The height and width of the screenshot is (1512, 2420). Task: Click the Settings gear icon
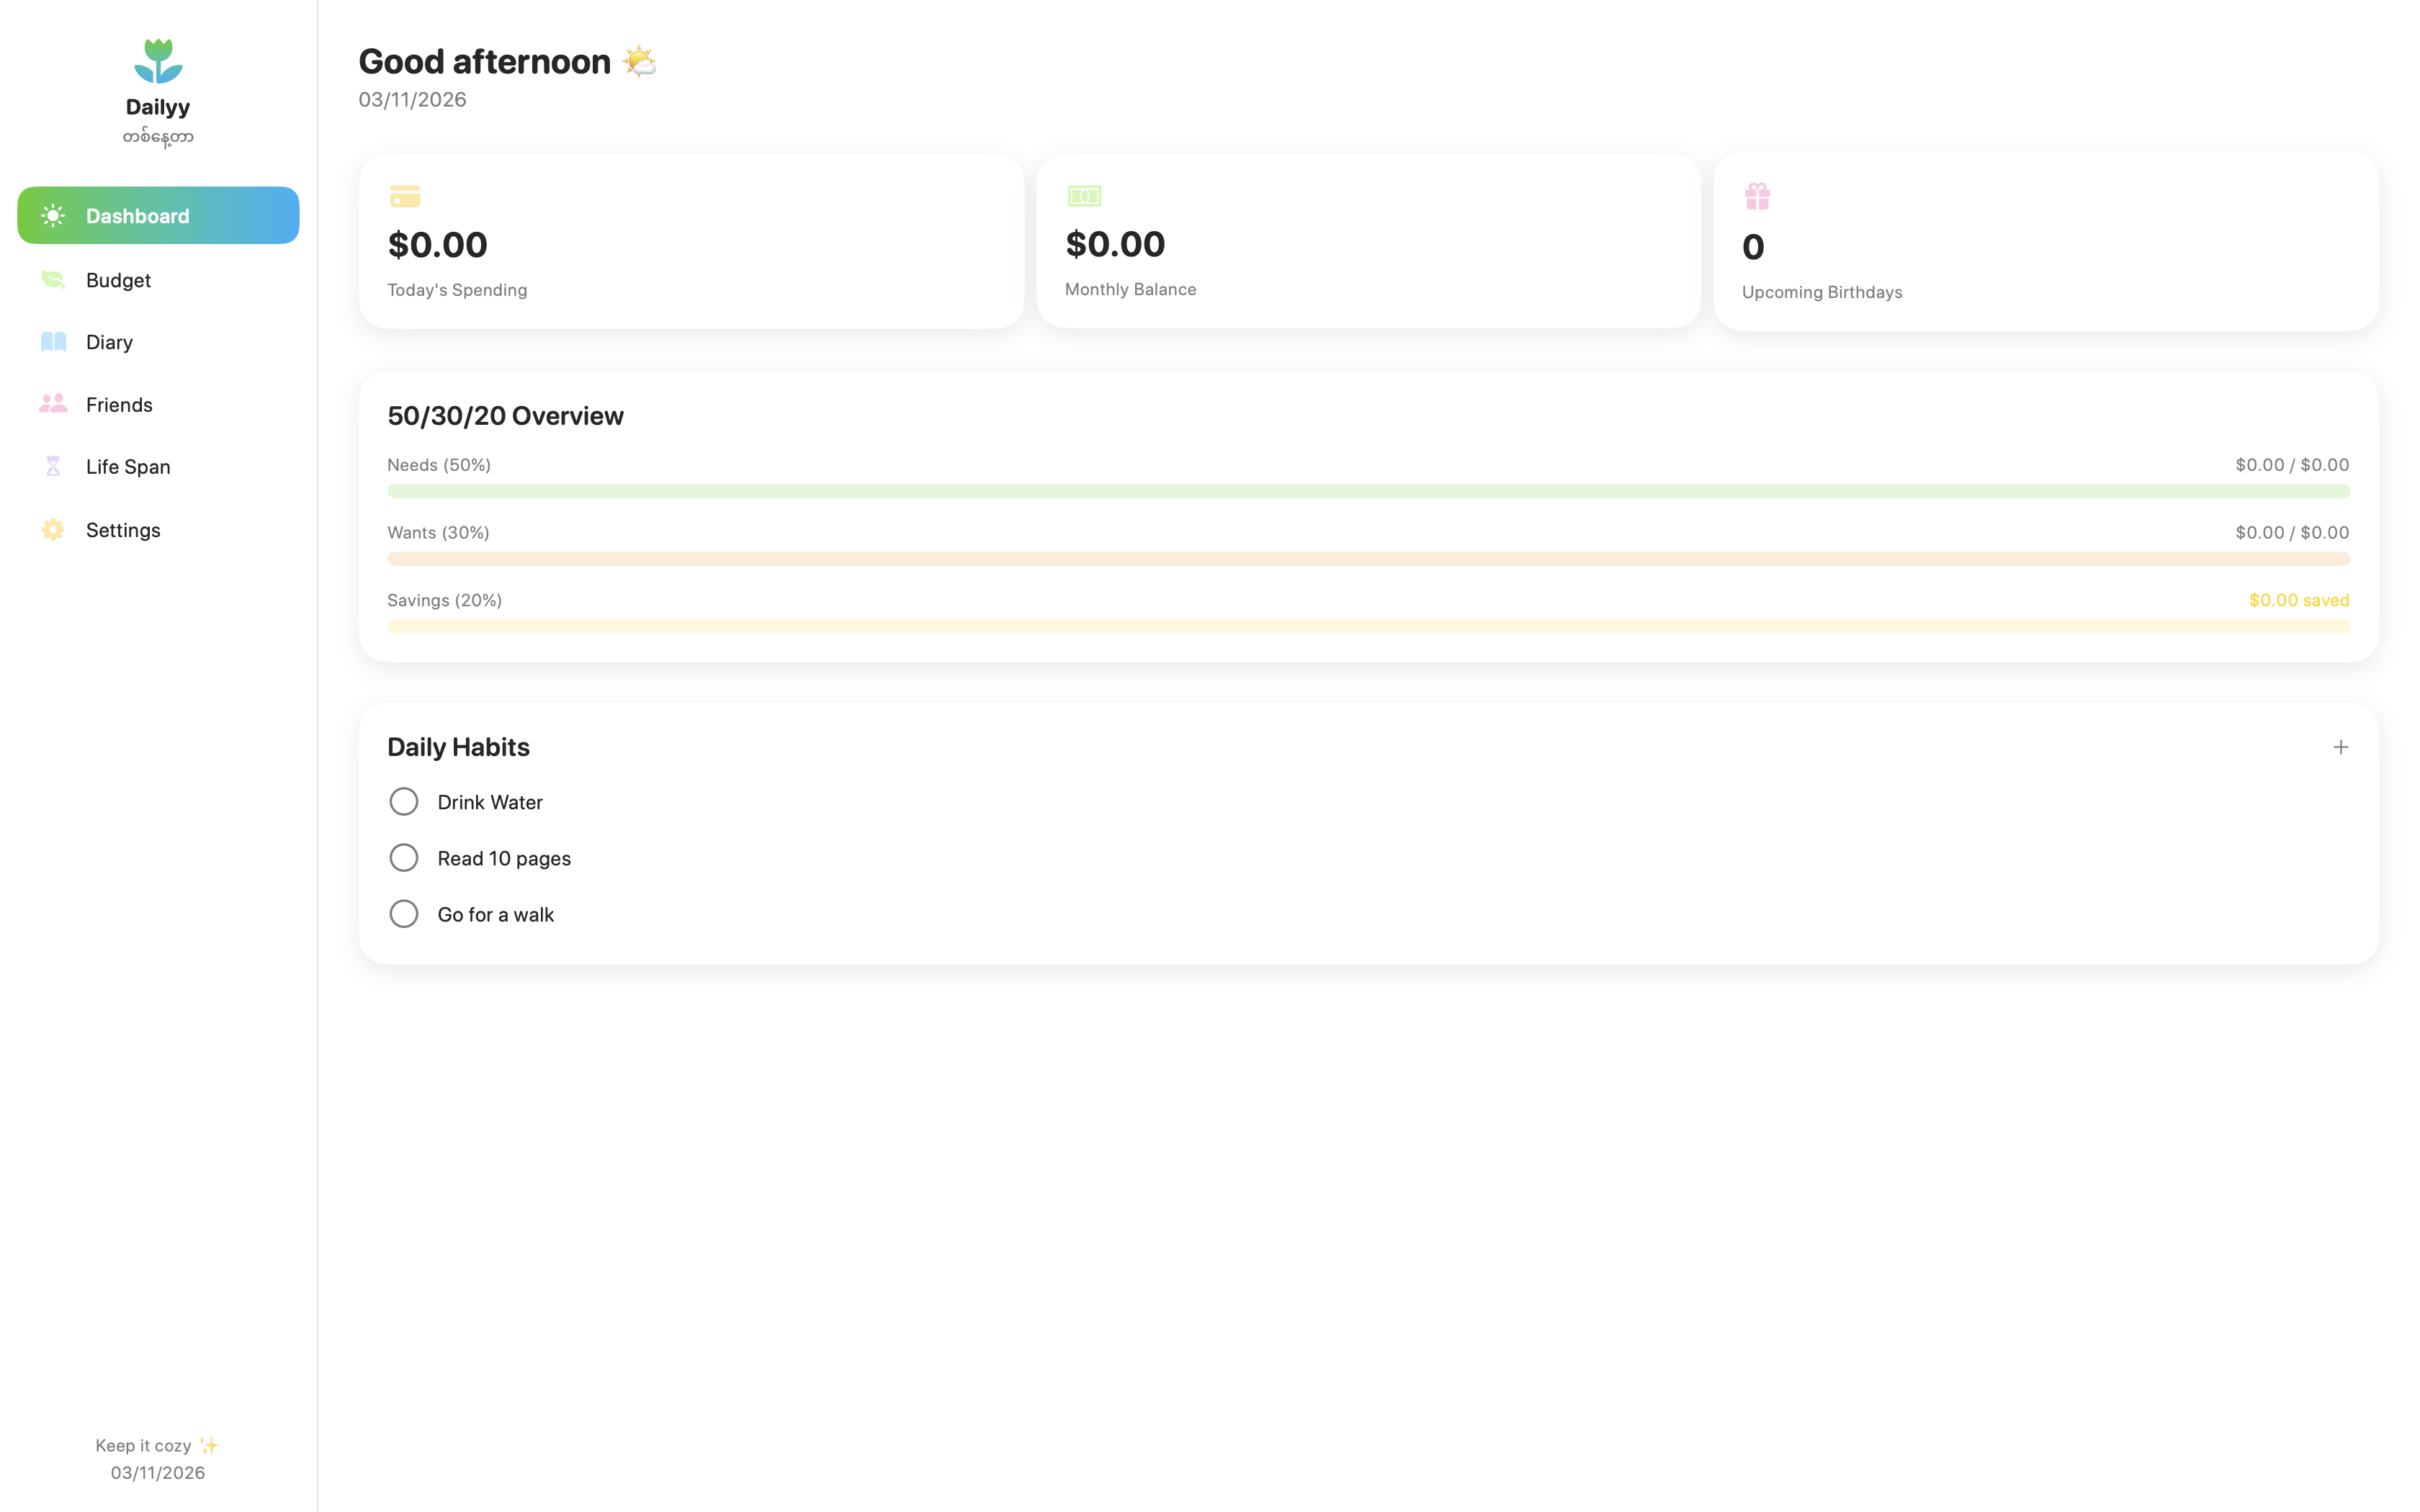(53, 530)
